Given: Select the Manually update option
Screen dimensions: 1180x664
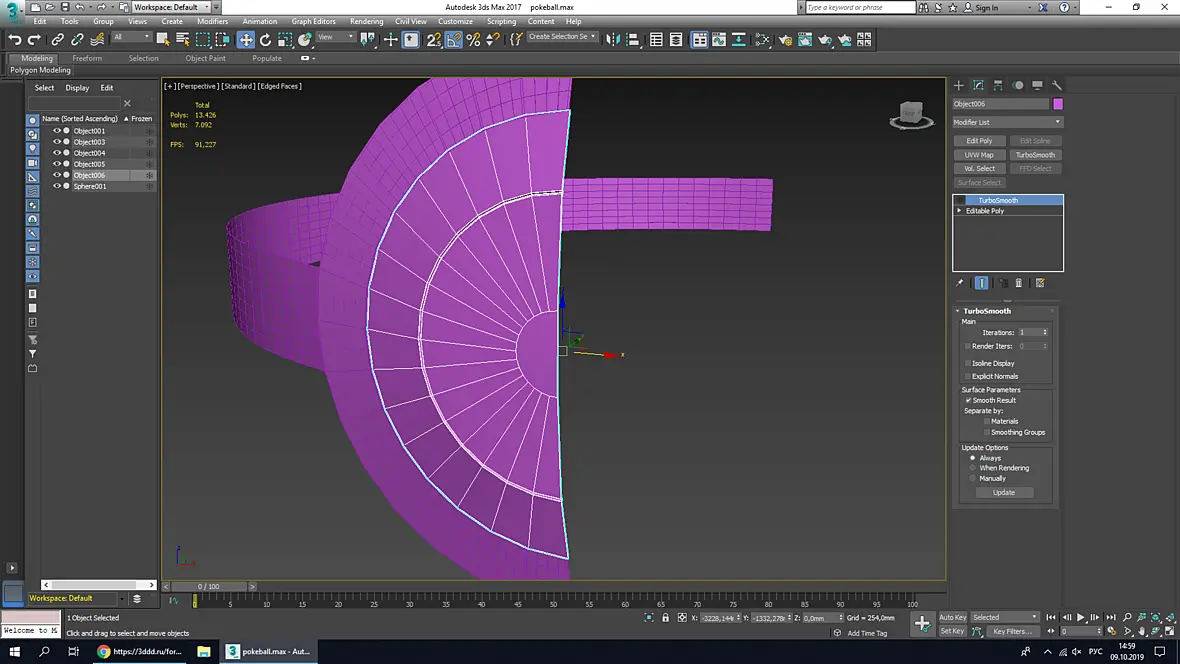Looking at the screenshot, I should click(972, 478).
